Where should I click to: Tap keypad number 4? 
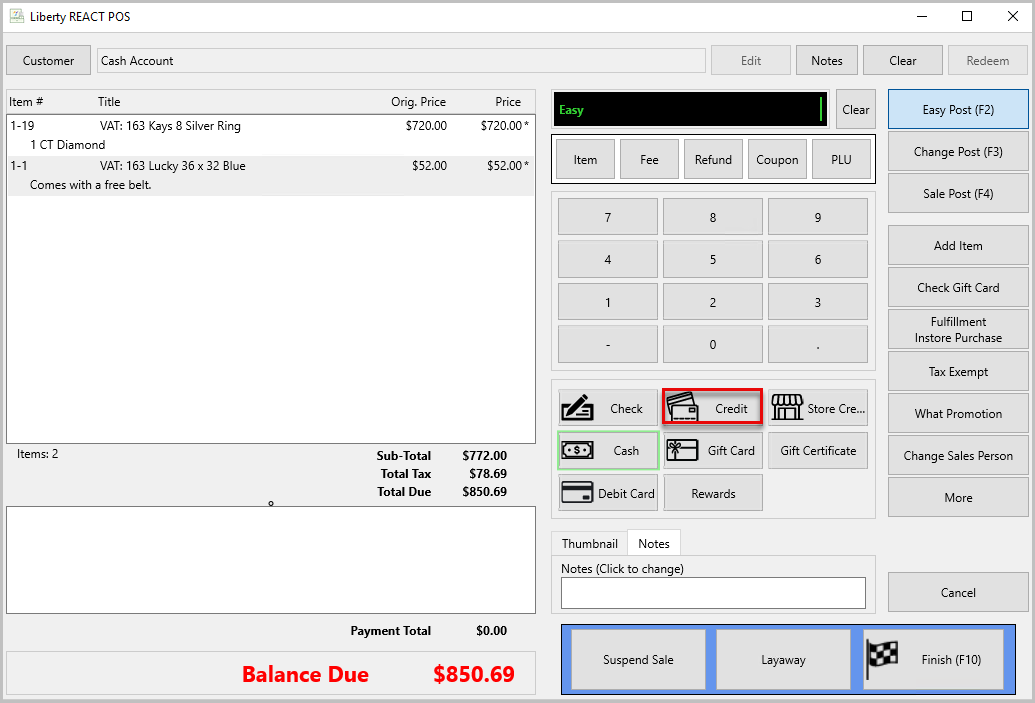coord(608,259)
